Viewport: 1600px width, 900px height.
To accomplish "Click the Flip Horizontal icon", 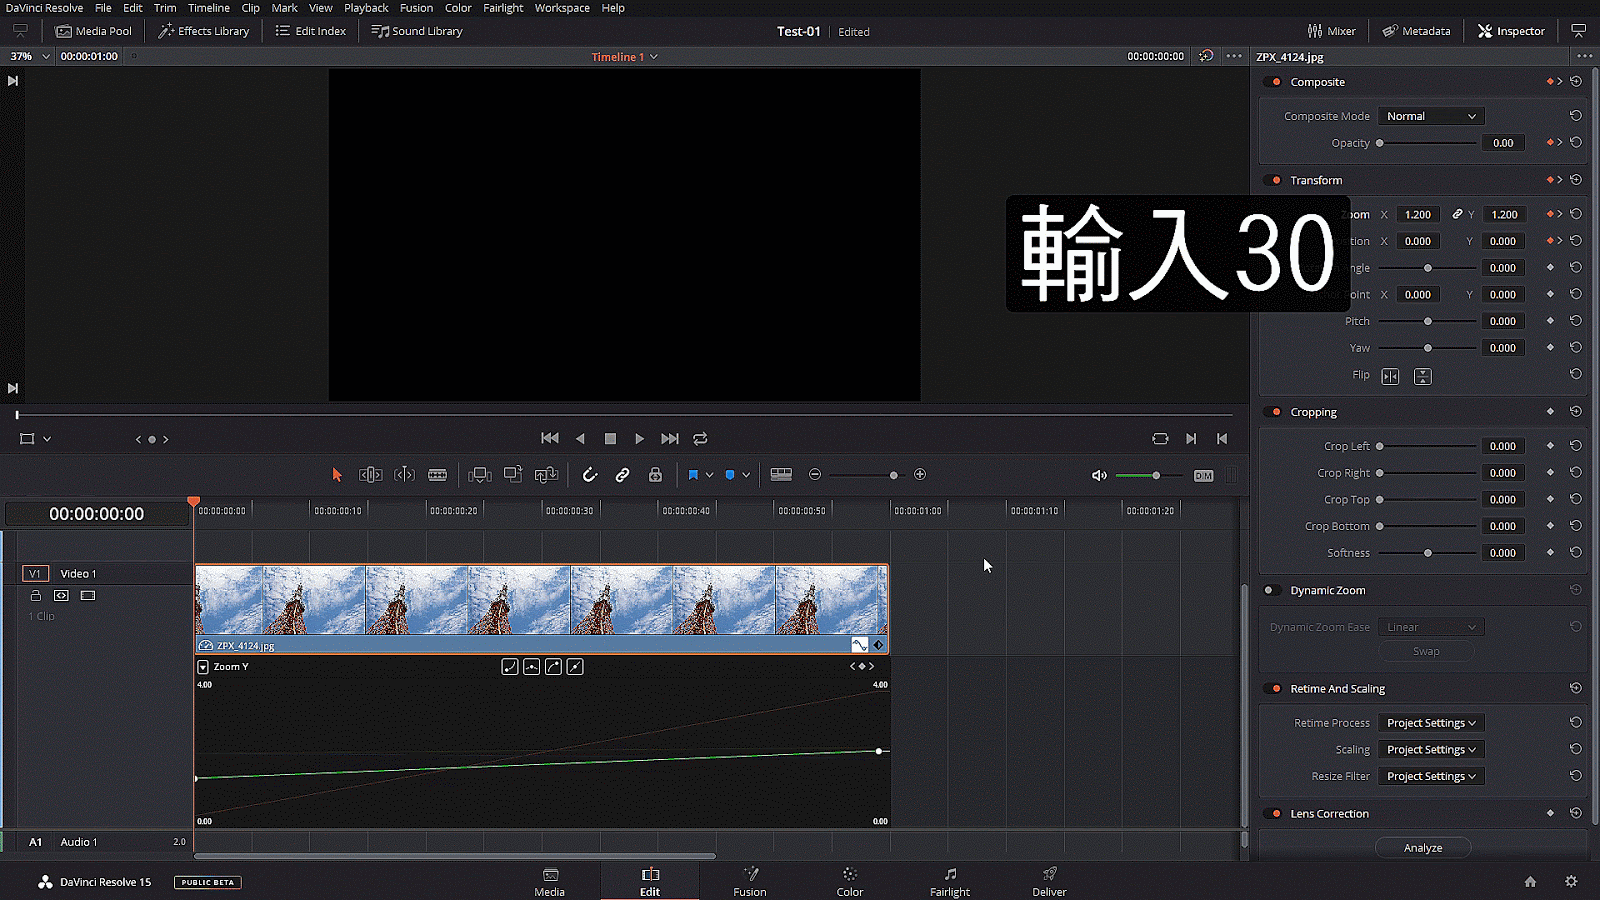I will point(1390,376).
